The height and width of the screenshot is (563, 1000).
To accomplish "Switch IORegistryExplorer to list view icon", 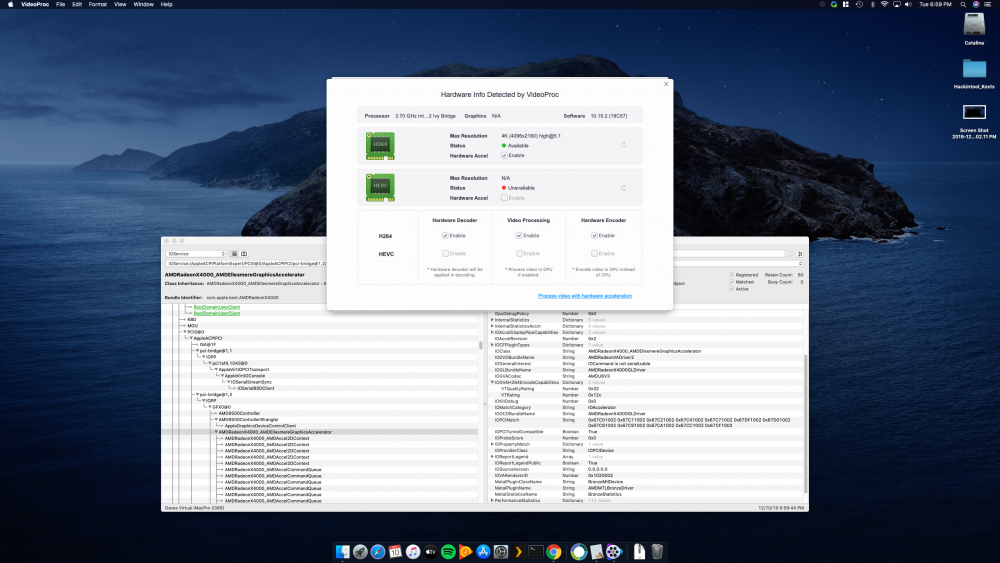I will pyautogui.click(x=234, y=254).
